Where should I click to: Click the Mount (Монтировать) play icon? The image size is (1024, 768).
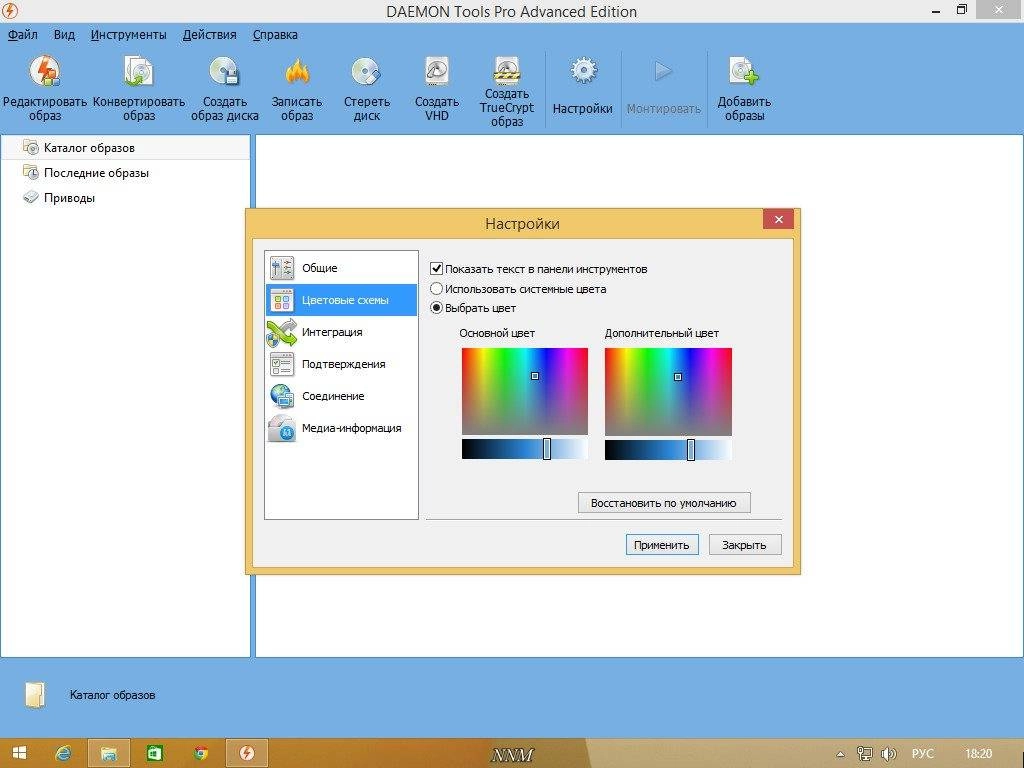coord(663,71)
